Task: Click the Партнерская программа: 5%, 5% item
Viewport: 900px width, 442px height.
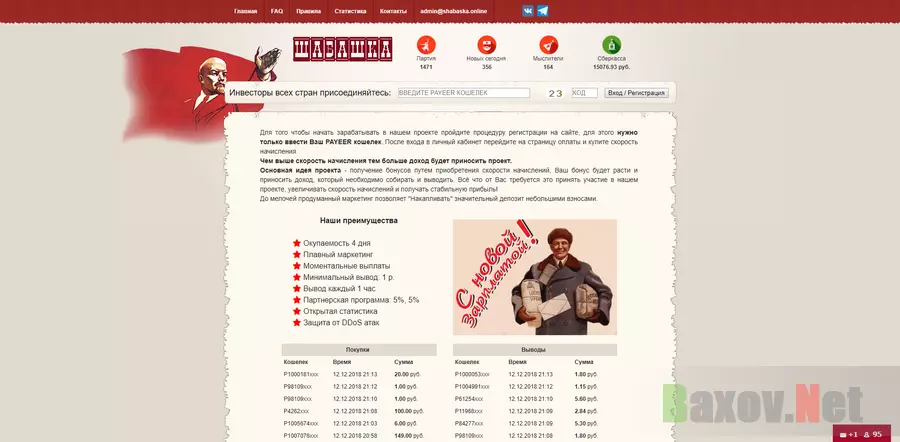Action: tap(361, 300)
